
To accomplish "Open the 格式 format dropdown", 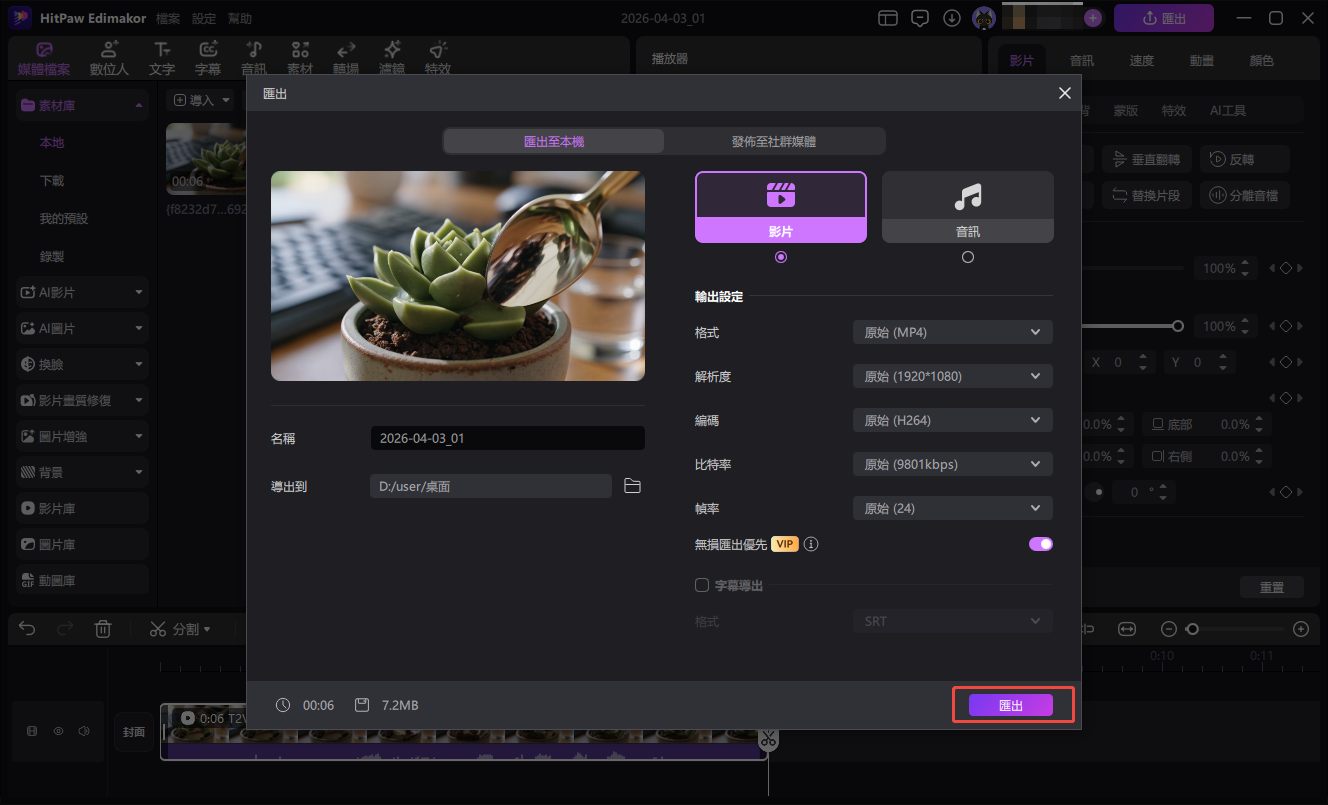I will coord(950,331).
